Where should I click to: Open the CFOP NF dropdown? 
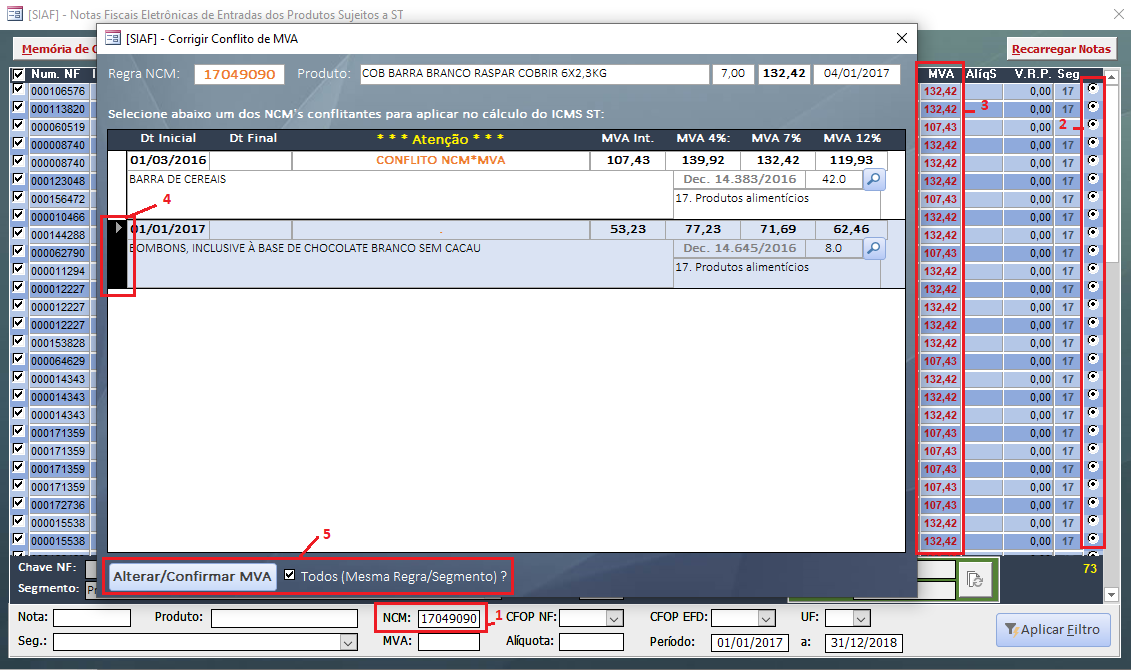(614, 619)
